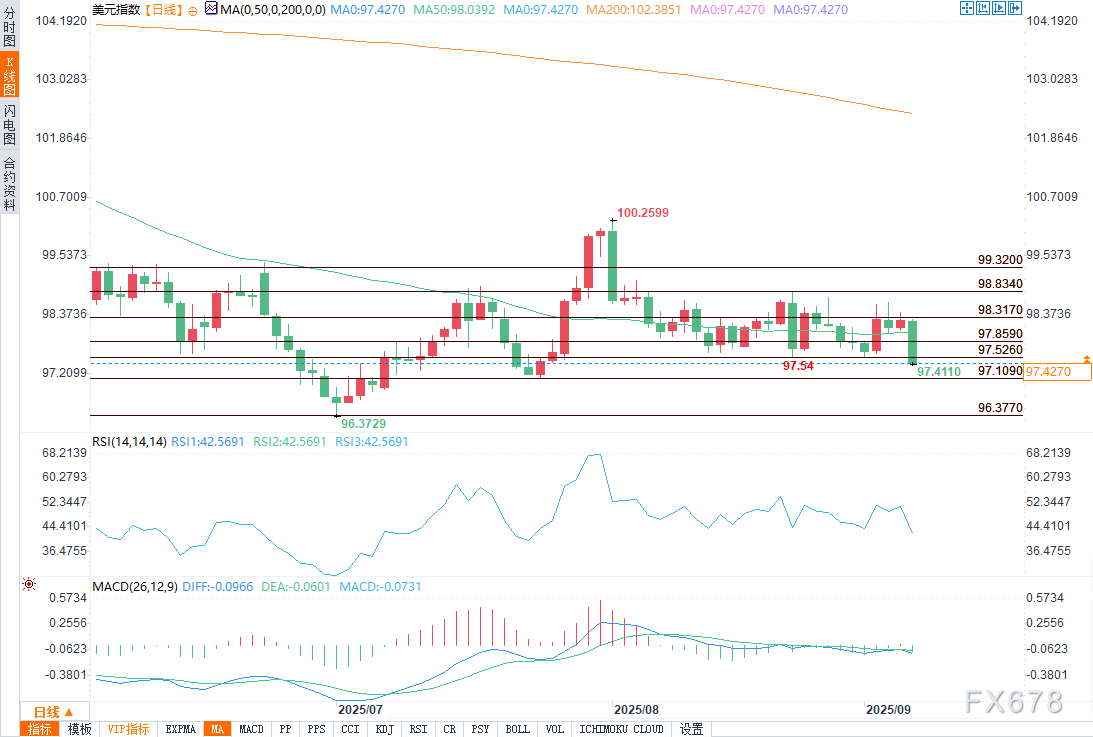Click the red sun icon beside MACD panel
Screen dimensions: 1093x737
pos(28,584)
